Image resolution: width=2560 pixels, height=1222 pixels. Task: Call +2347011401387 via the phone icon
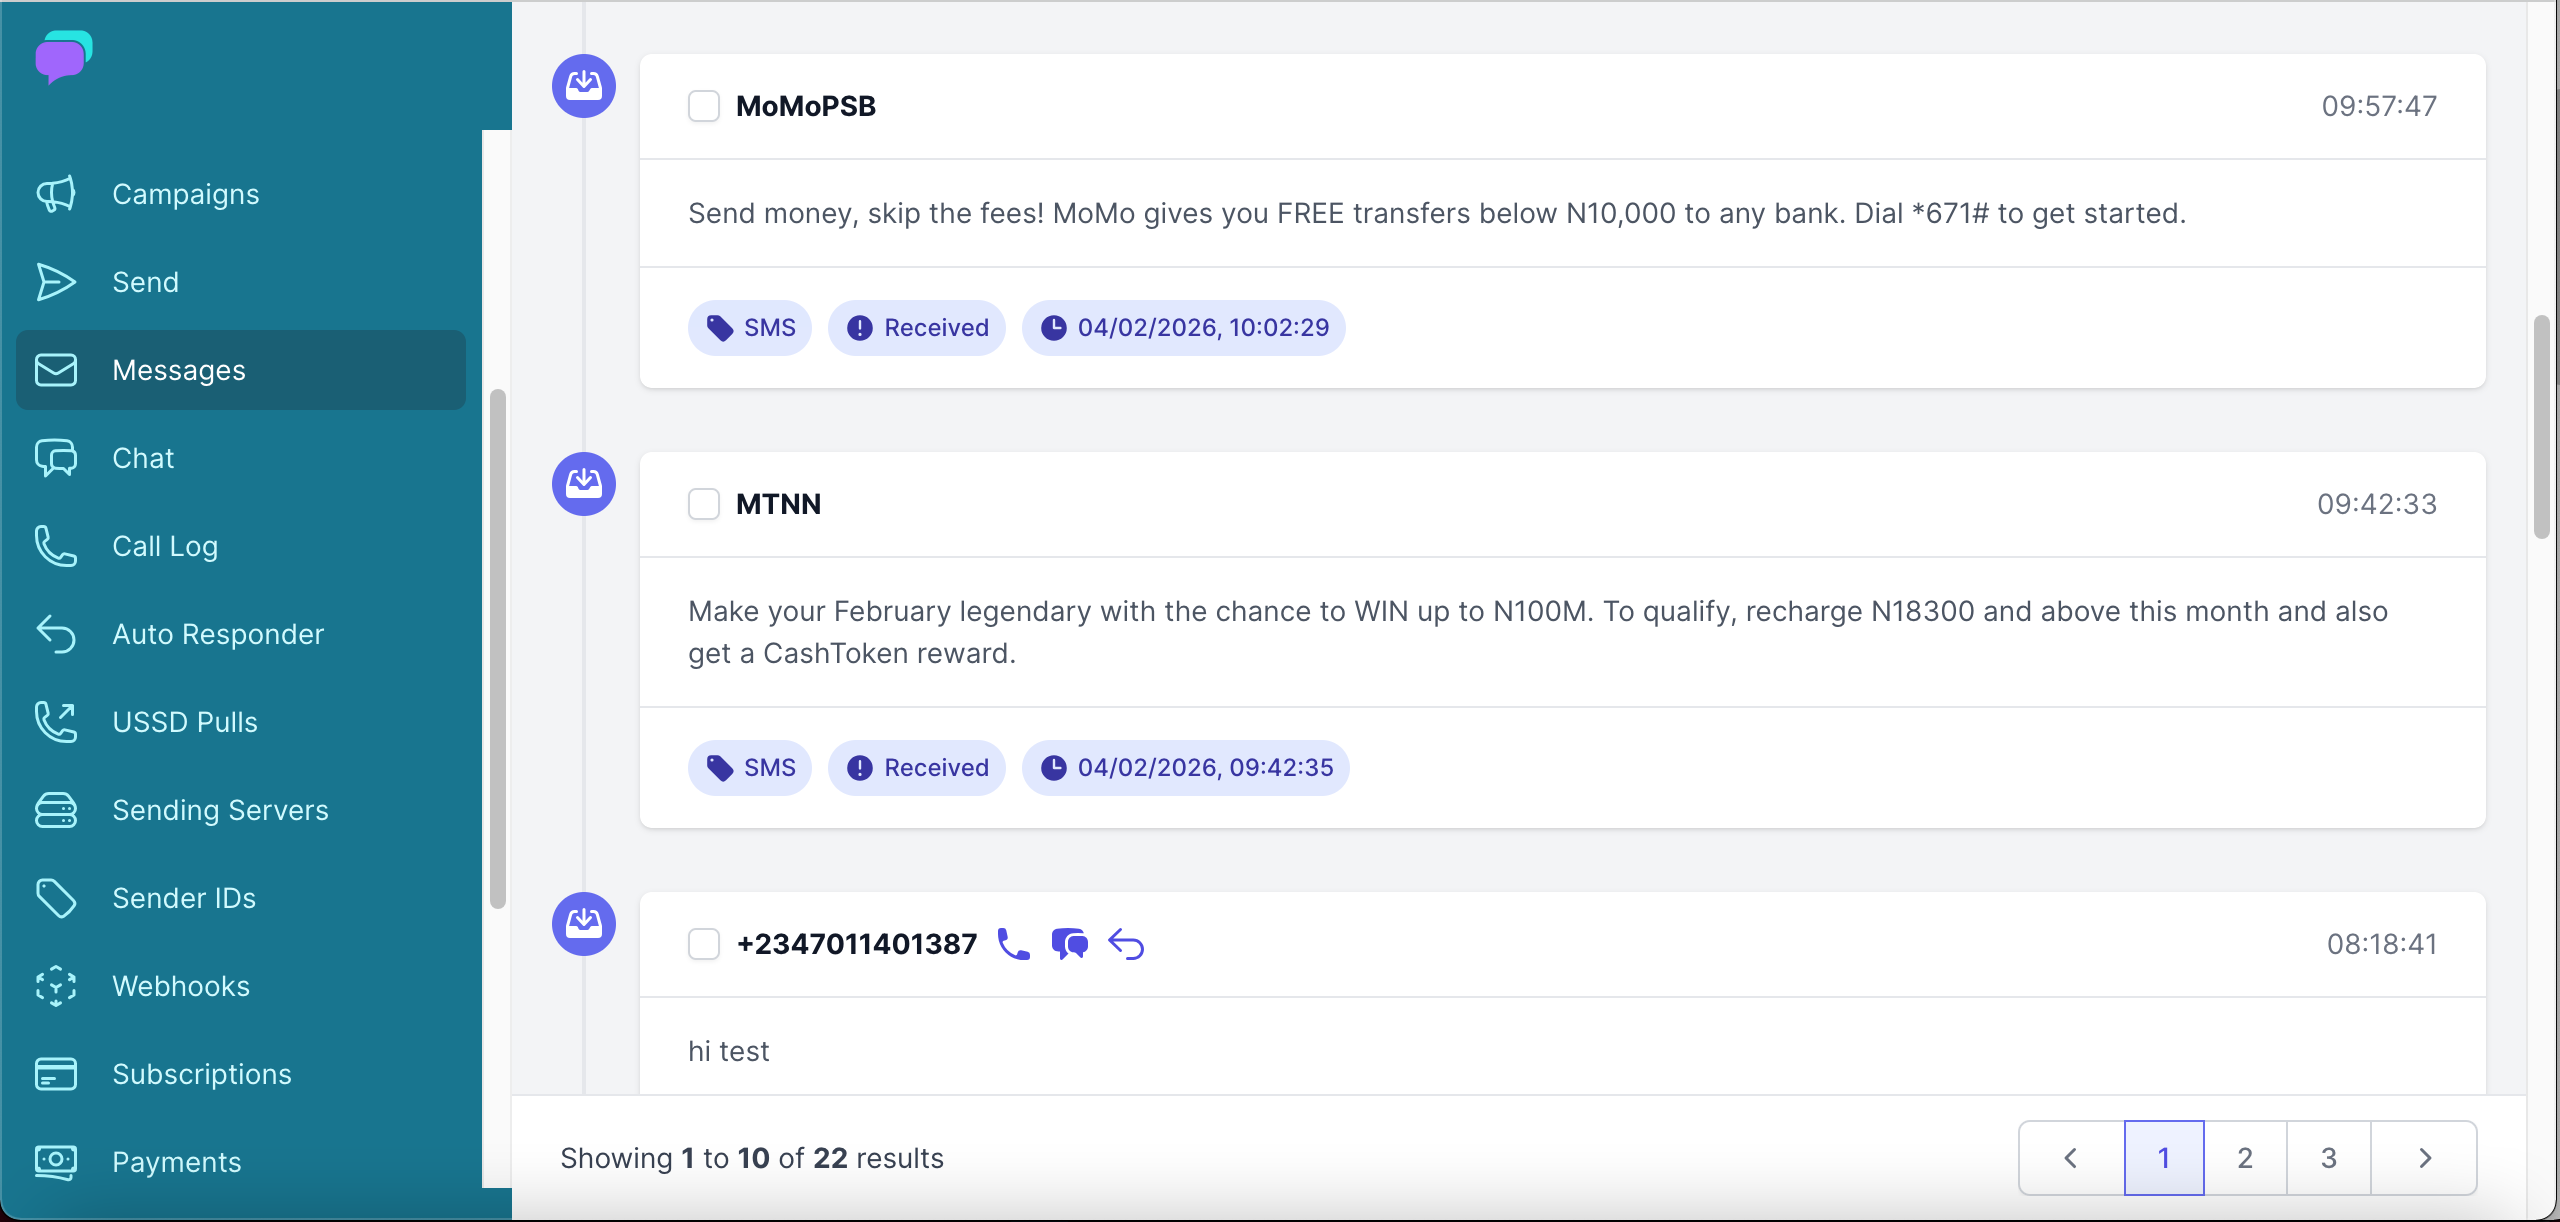pyautogui.click(x=1013, y=943)
